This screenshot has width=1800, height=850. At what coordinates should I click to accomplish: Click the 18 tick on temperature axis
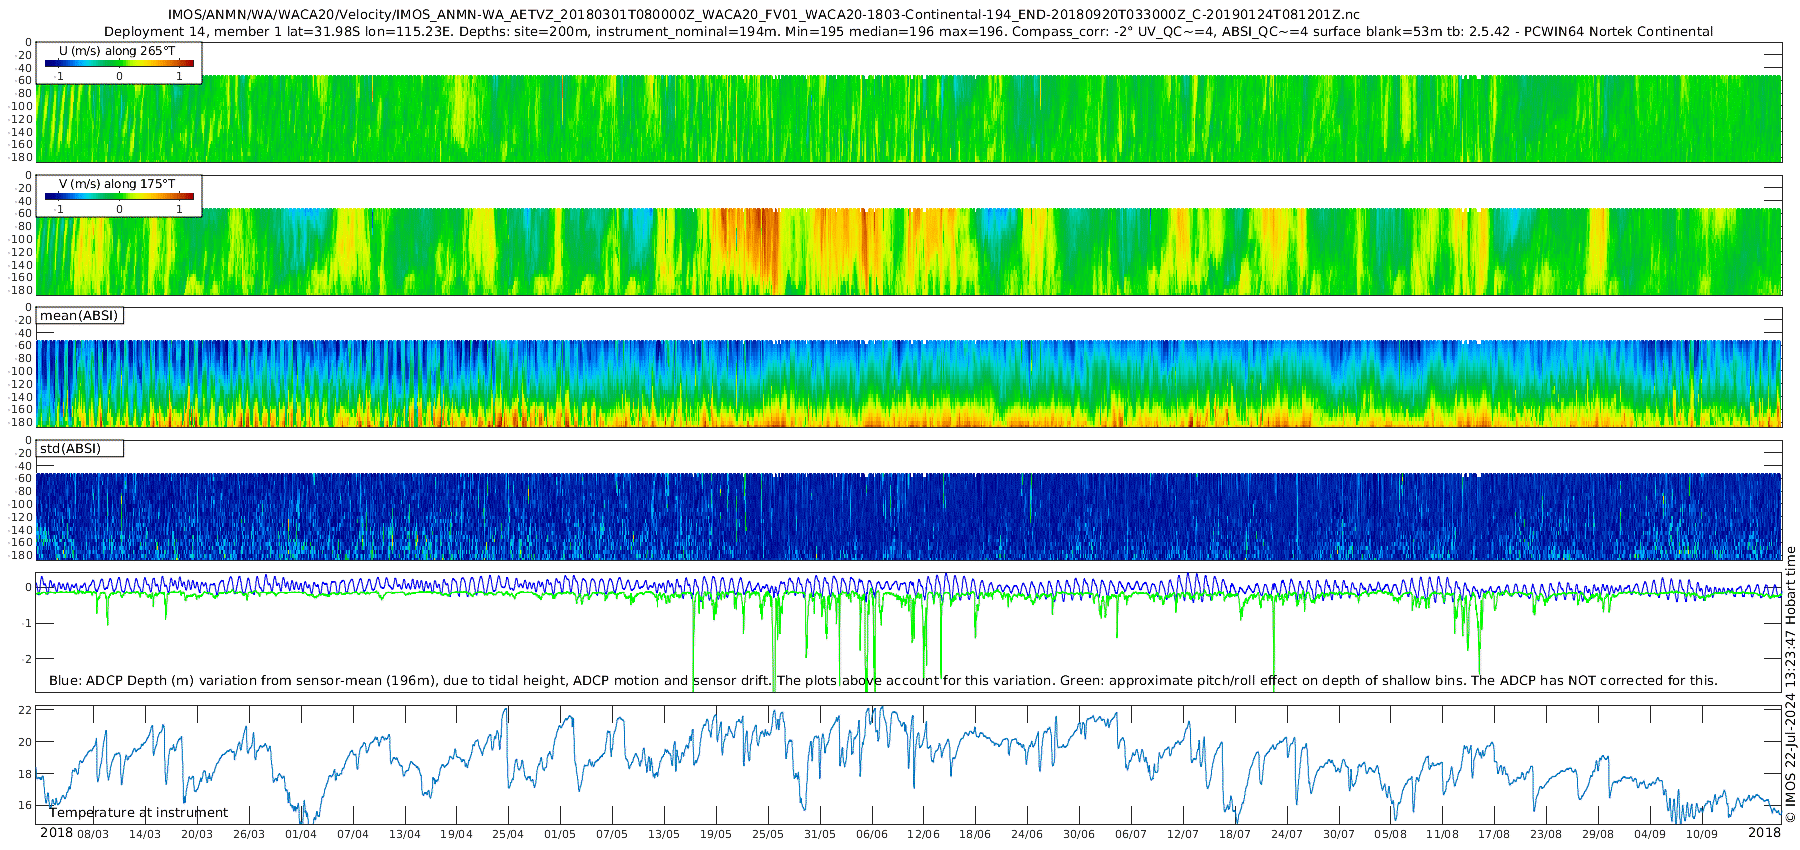tap(26, 774)
